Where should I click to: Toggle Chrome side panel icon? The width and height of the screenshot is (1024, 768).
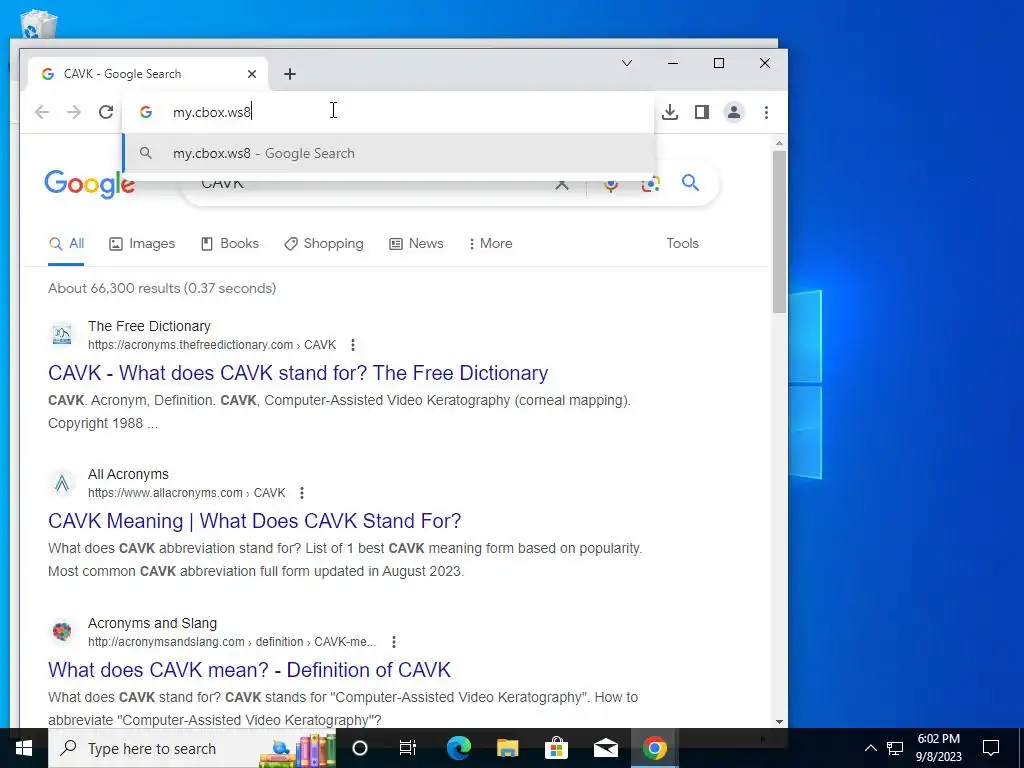point(701,112)
